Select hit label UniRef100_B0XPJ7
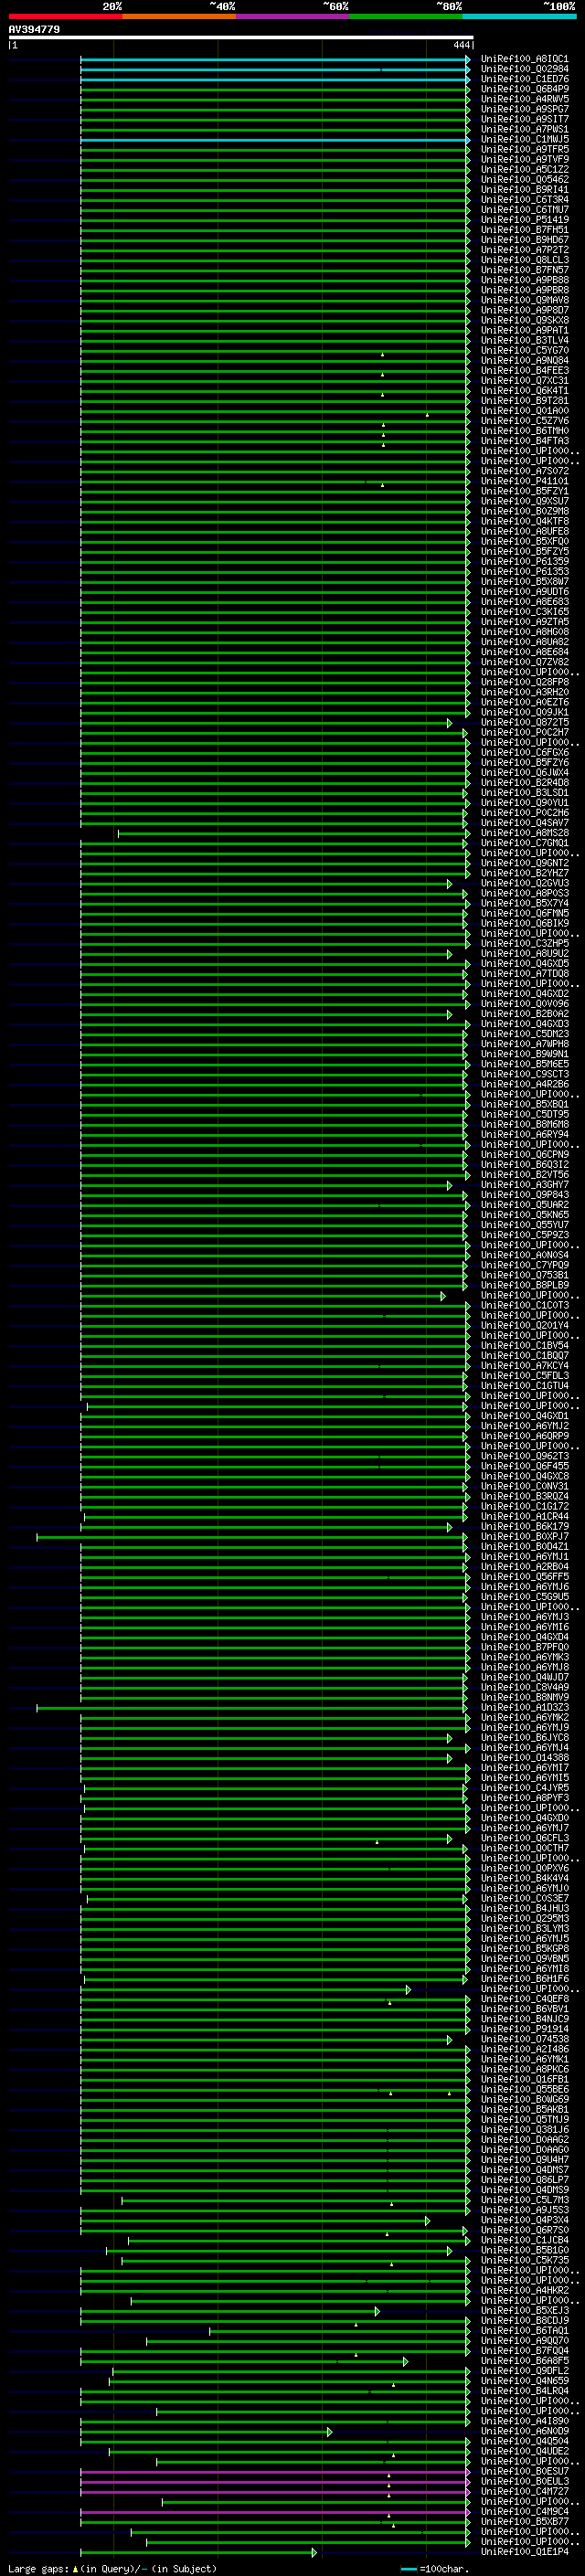The height and width of the screenshot is (2576, 585). 524,1536
